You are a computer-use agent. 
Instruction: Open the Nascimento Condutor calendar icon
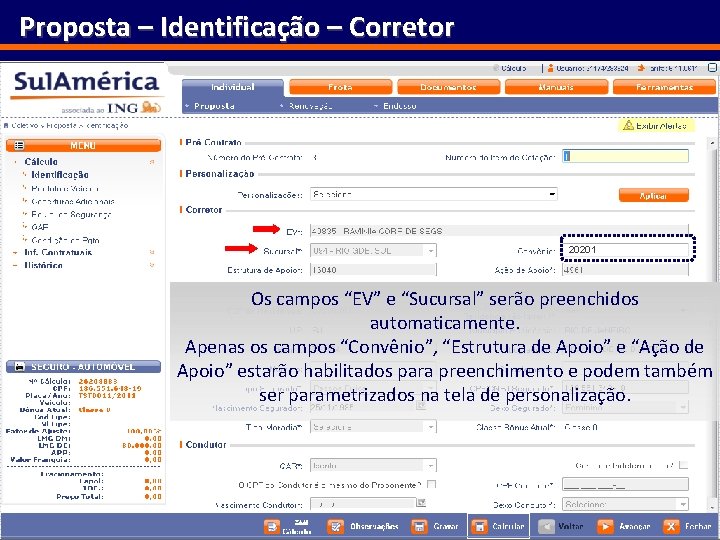tap(421, 503)
